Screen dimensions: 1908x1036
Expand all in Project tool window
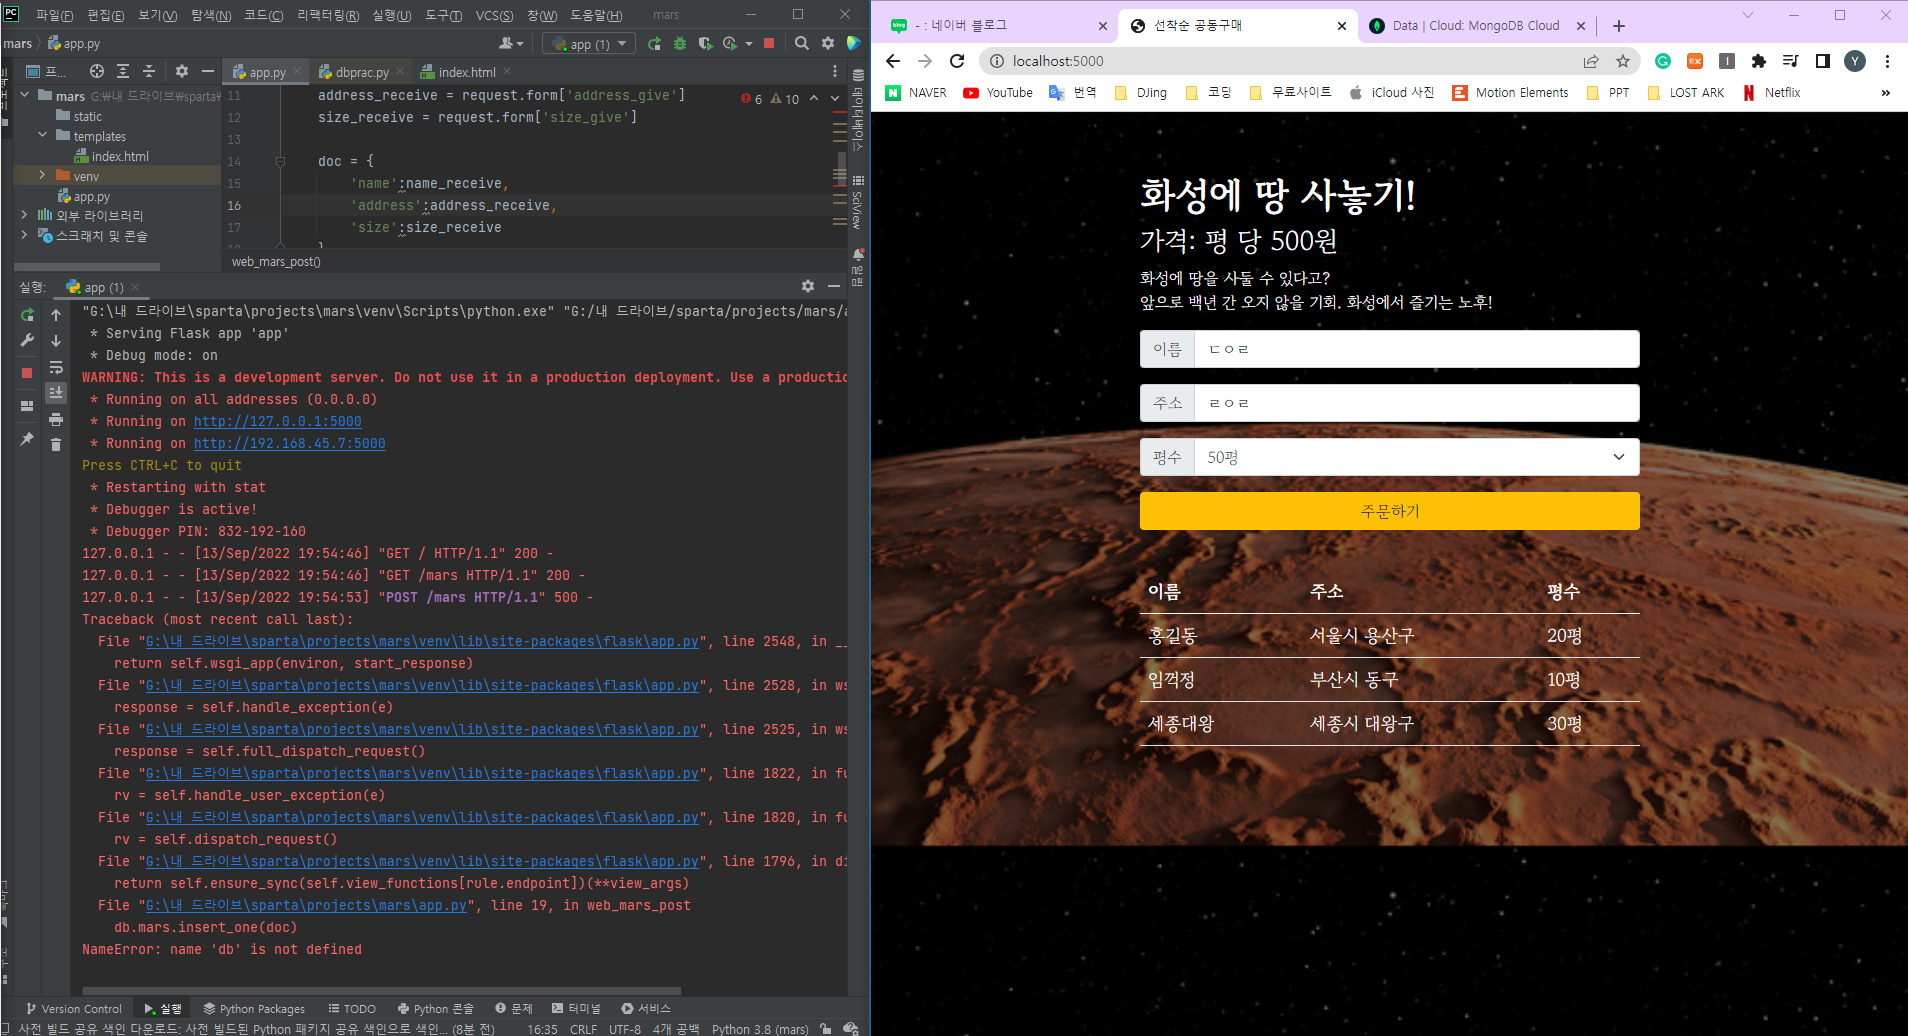pyautogui.click(x=123, y=71)
